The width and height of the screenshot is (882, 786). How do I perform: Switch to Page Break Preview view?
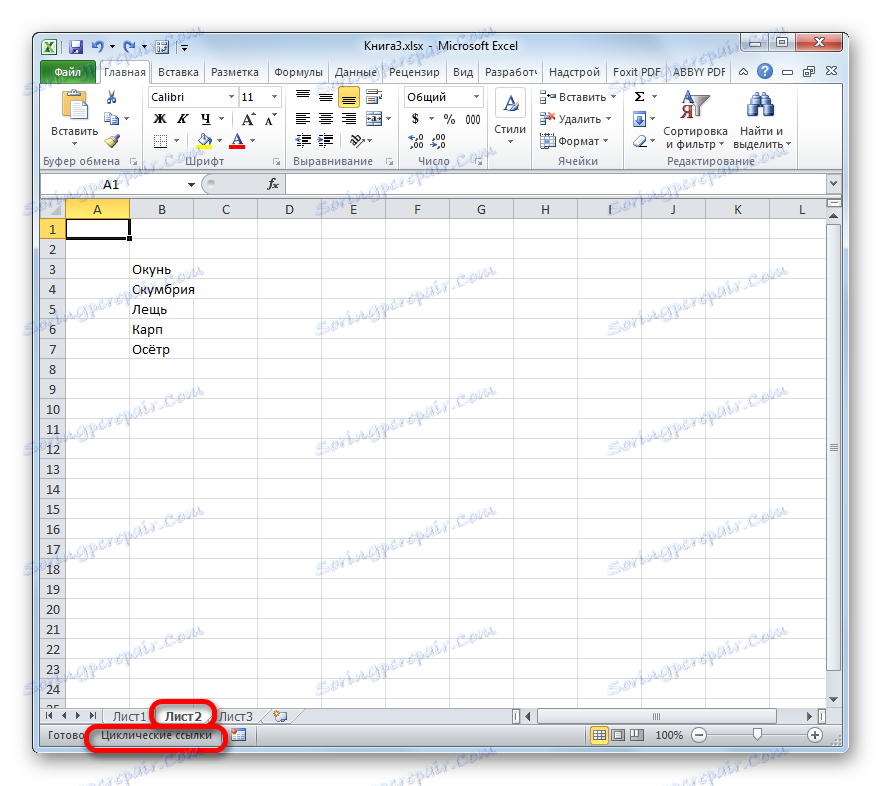click(x=637, y=735)
